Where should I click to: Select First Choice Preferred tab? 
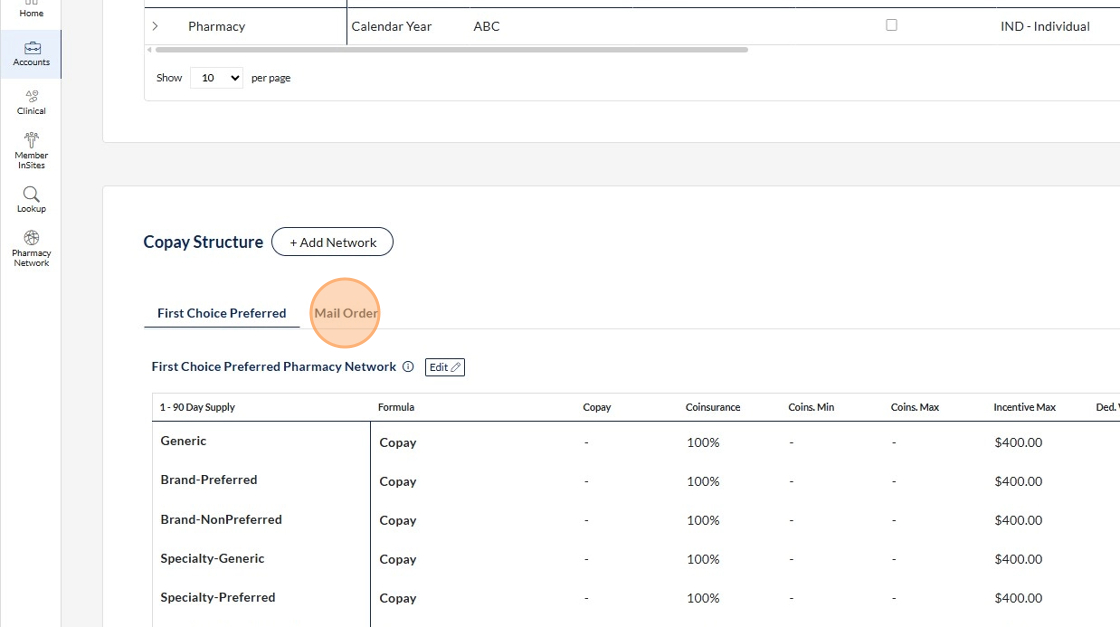[x=222, y=313]
